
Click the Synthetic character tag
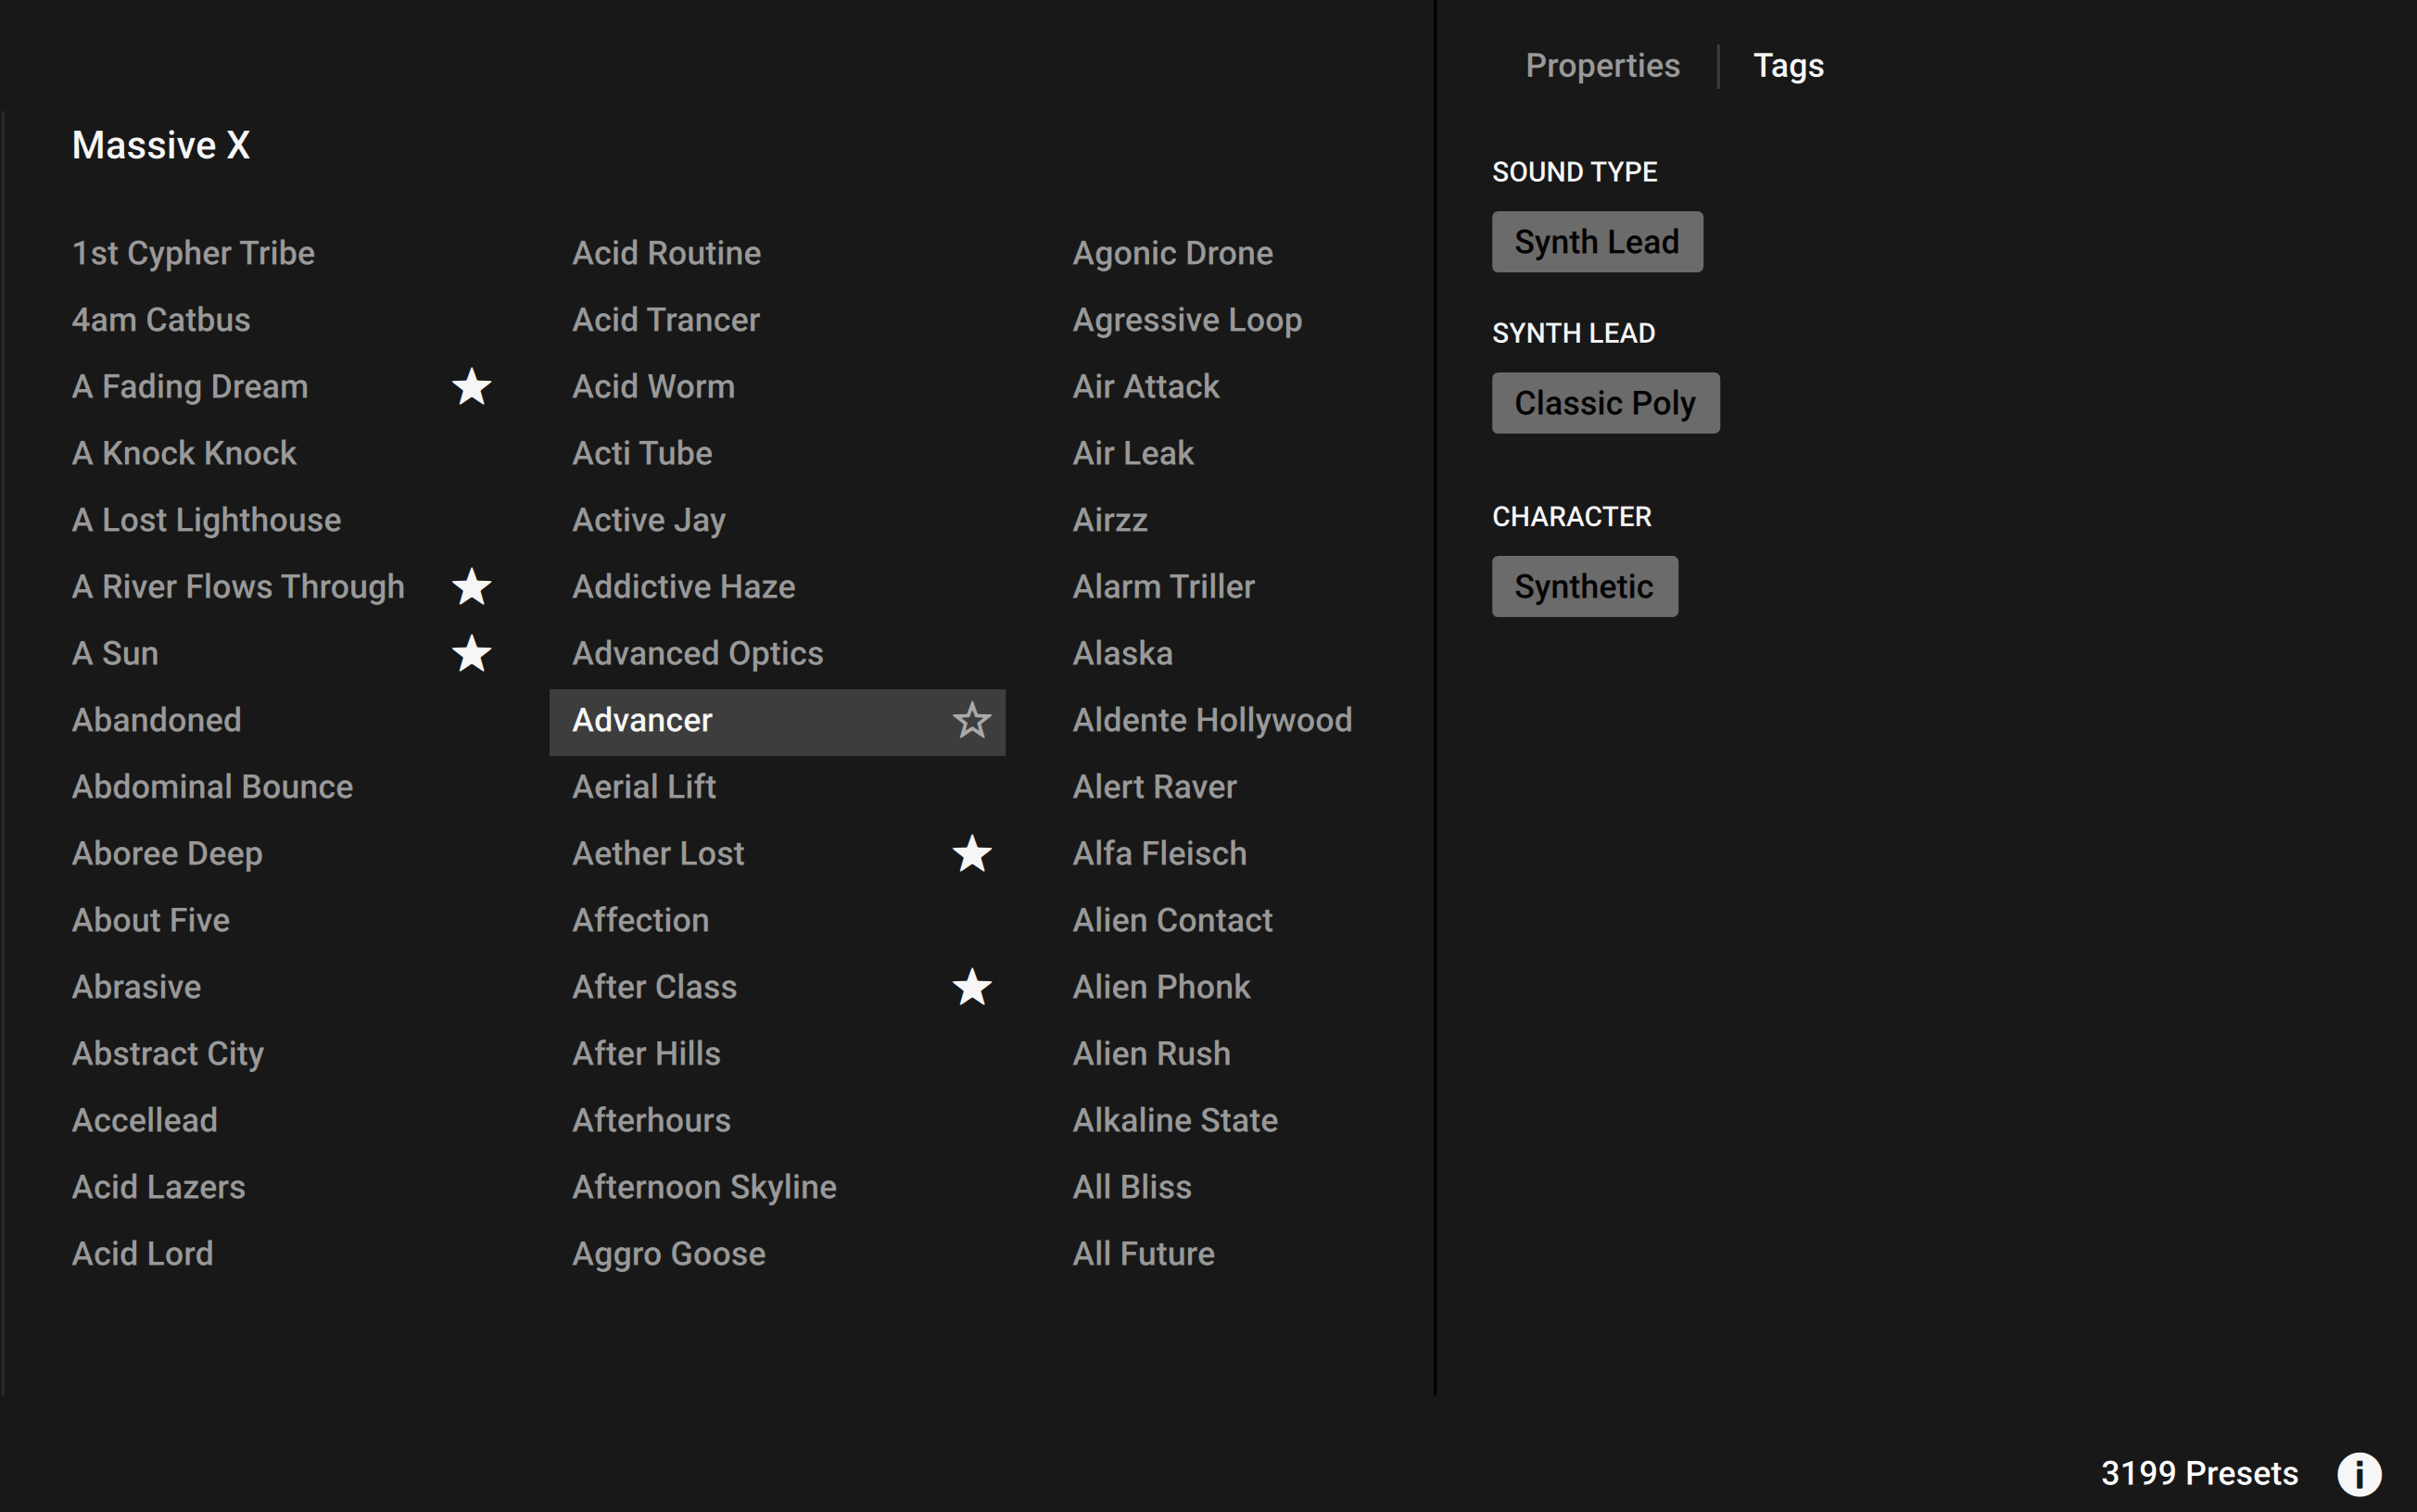1584,586
